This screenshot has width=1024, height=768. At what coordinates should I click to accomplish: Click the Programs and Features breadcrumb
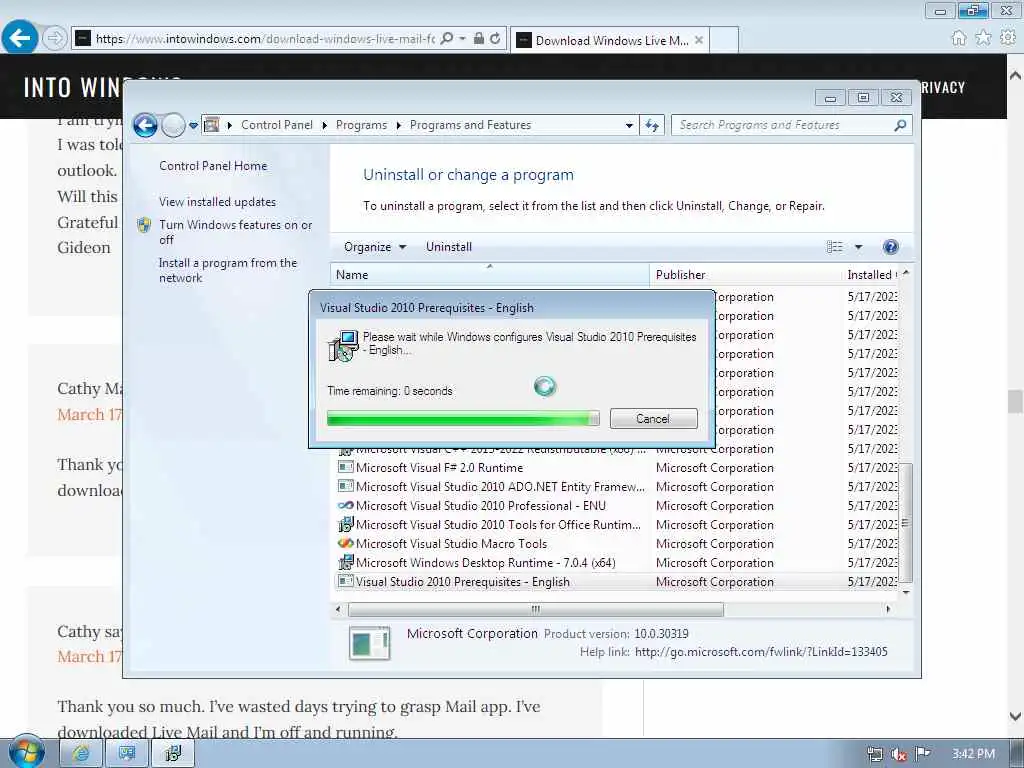pyautogui.click(x=470, y=125)
